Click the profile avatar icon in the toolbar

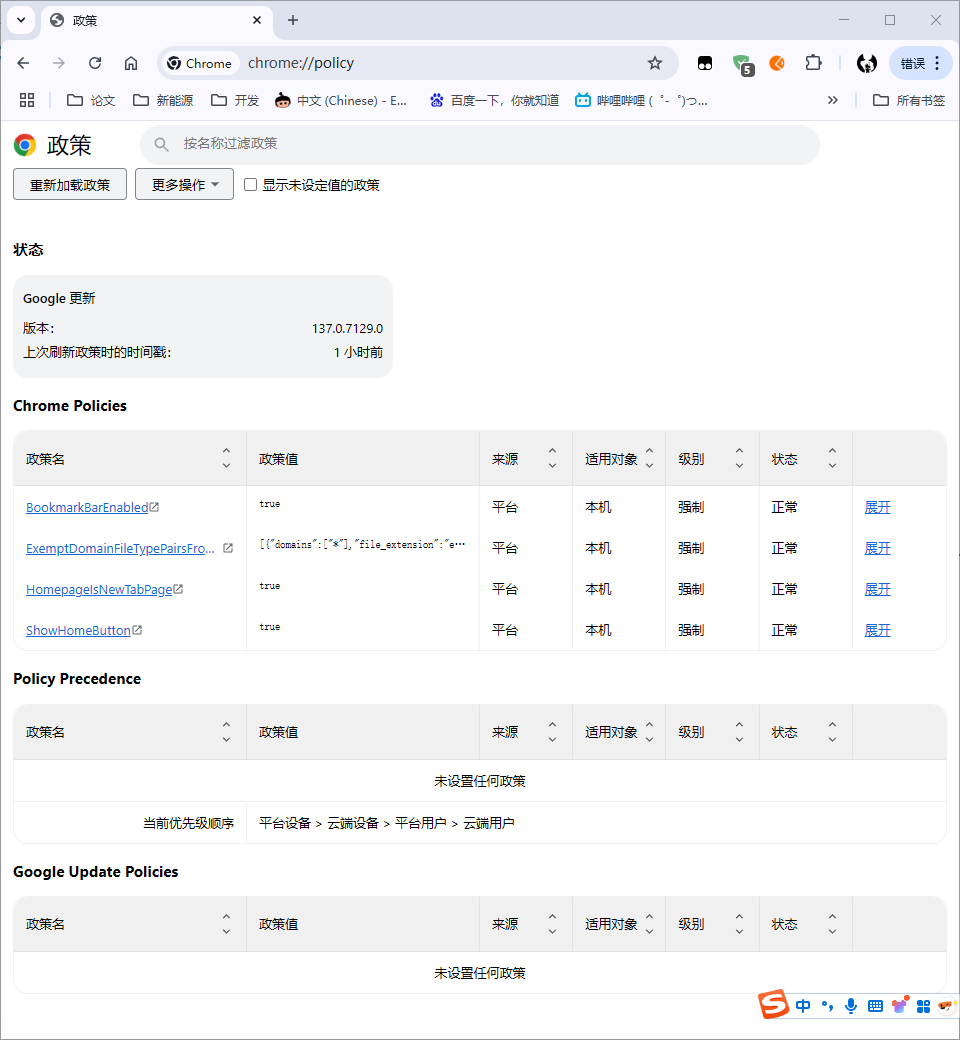click(x=866, y=63)
